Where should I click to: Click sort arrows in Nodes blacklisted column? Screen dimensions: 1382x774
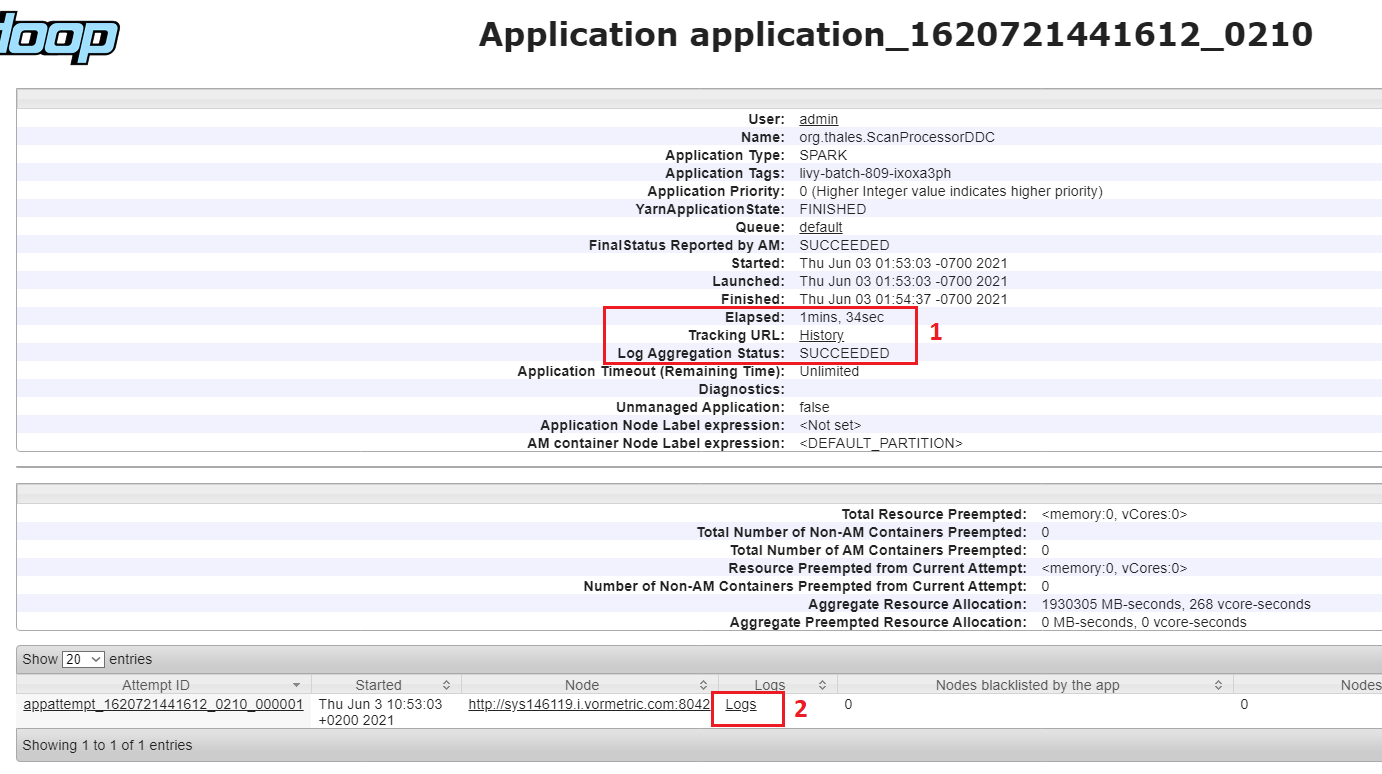1218,685
